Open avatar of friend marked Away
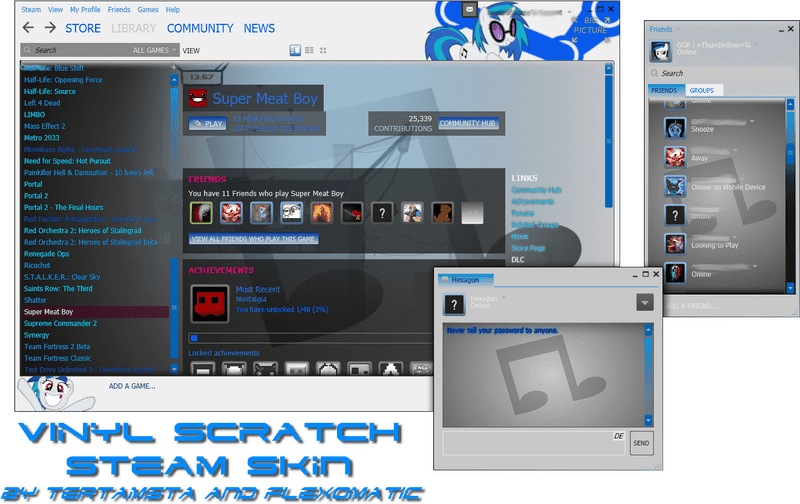This screenshot has width=800, height=504. (x=675, y=157)
